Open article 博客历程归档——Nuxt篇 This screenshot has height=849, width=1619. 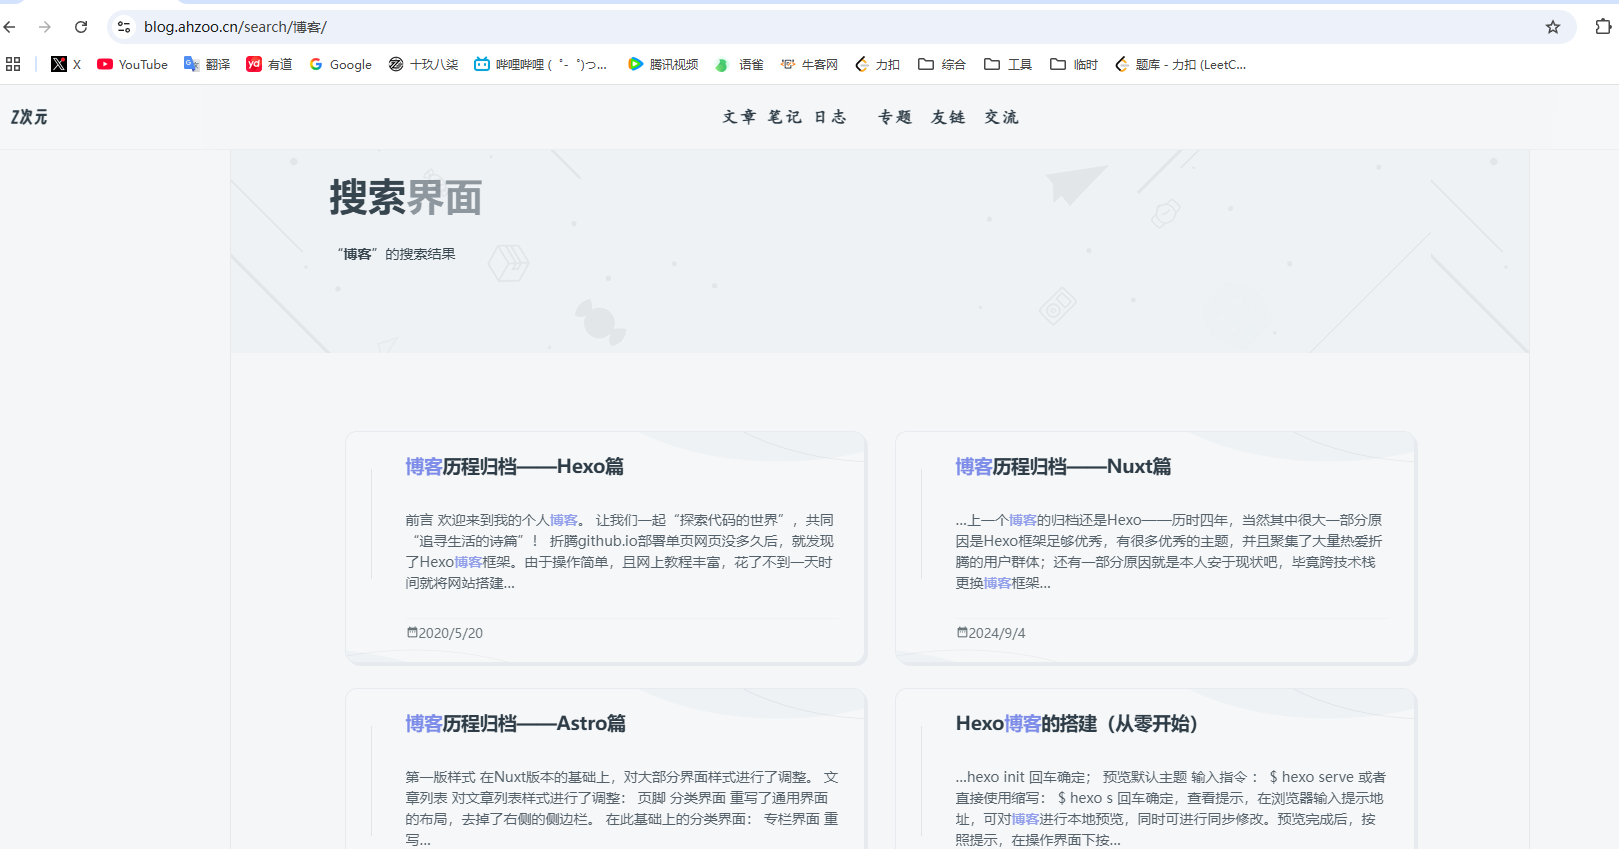(1063, 467)
